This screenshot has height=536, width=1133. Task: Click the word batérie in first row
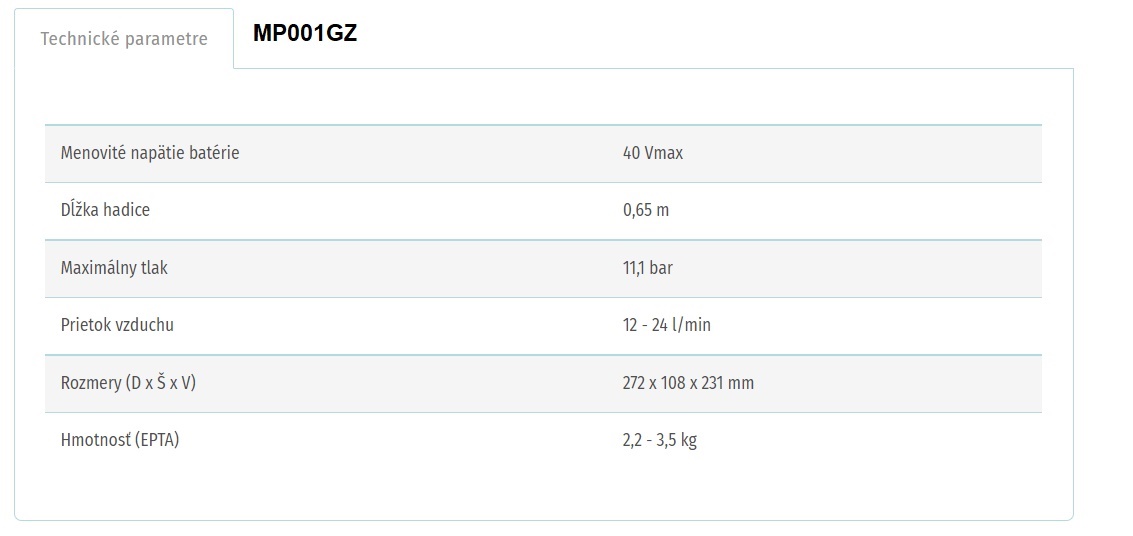pos(215,153)
